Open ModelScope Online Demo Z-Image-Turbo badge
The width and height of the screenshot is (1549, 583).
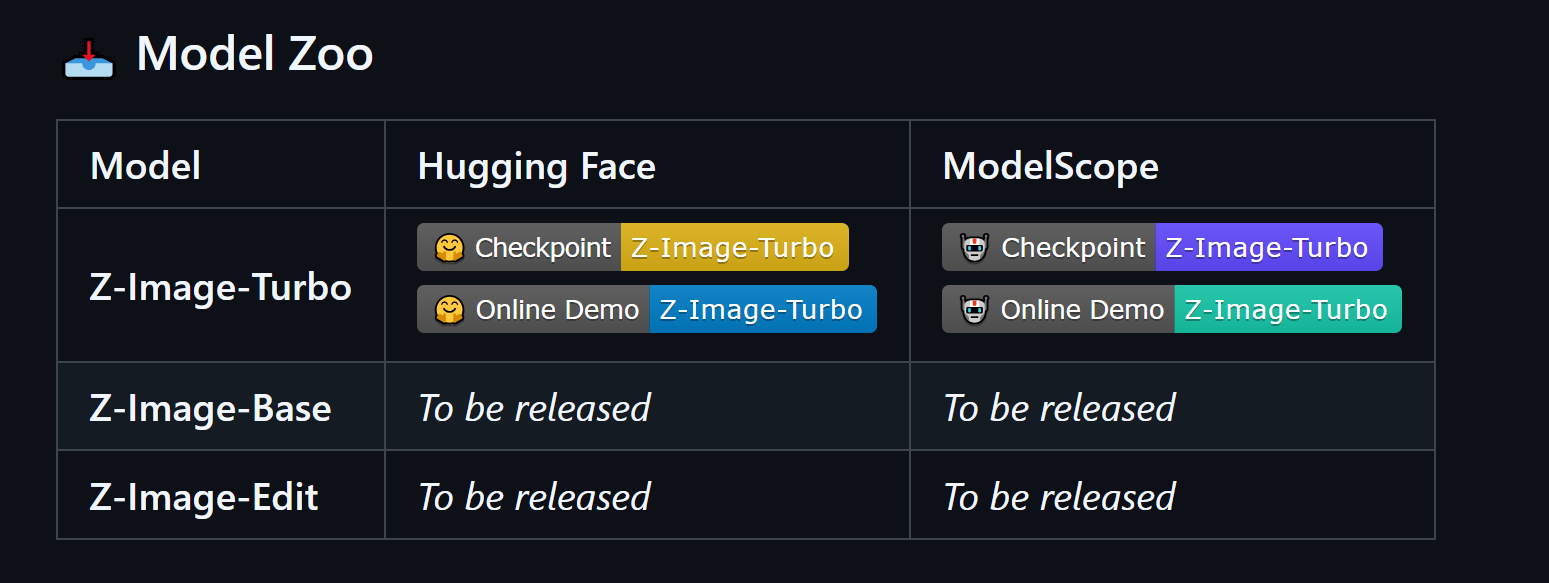pyautogui.click(x=1172, y=309)
